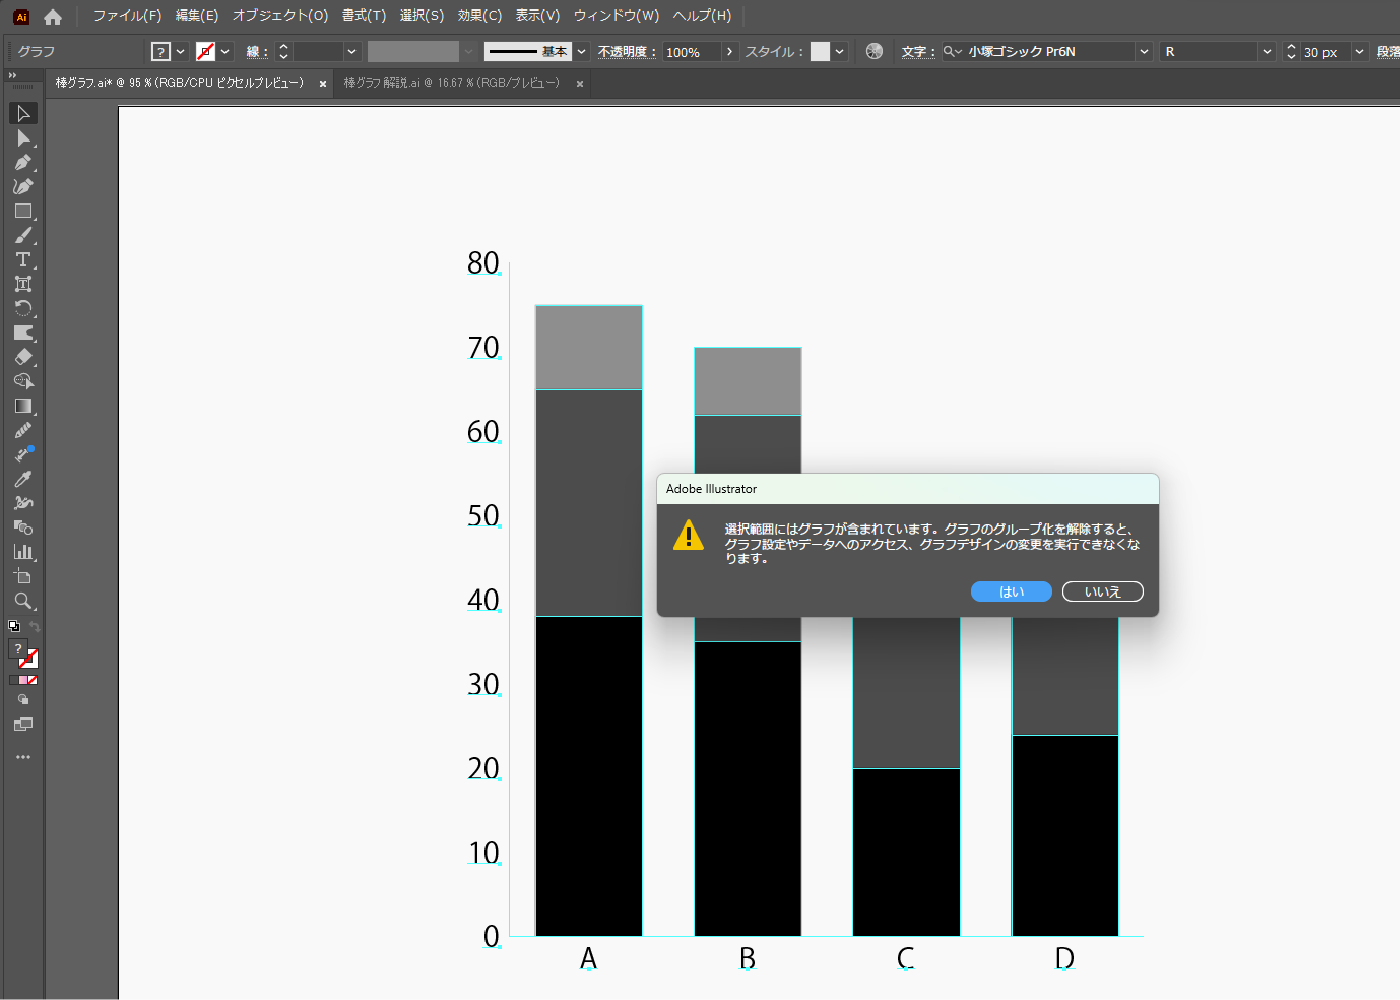
Task: Click the スタイル graphic style swatch
Action: click(x=820, y=51)
